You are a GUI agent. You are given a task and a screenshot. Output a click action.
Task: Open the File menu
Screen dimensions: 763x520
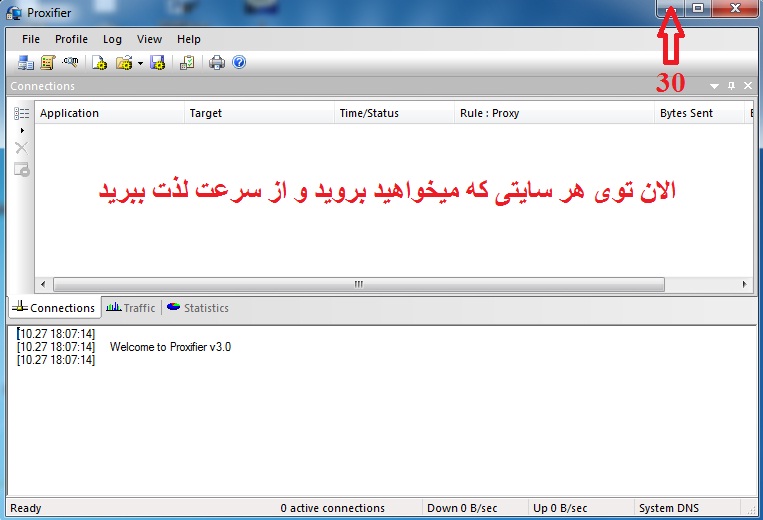click(31, 39)
